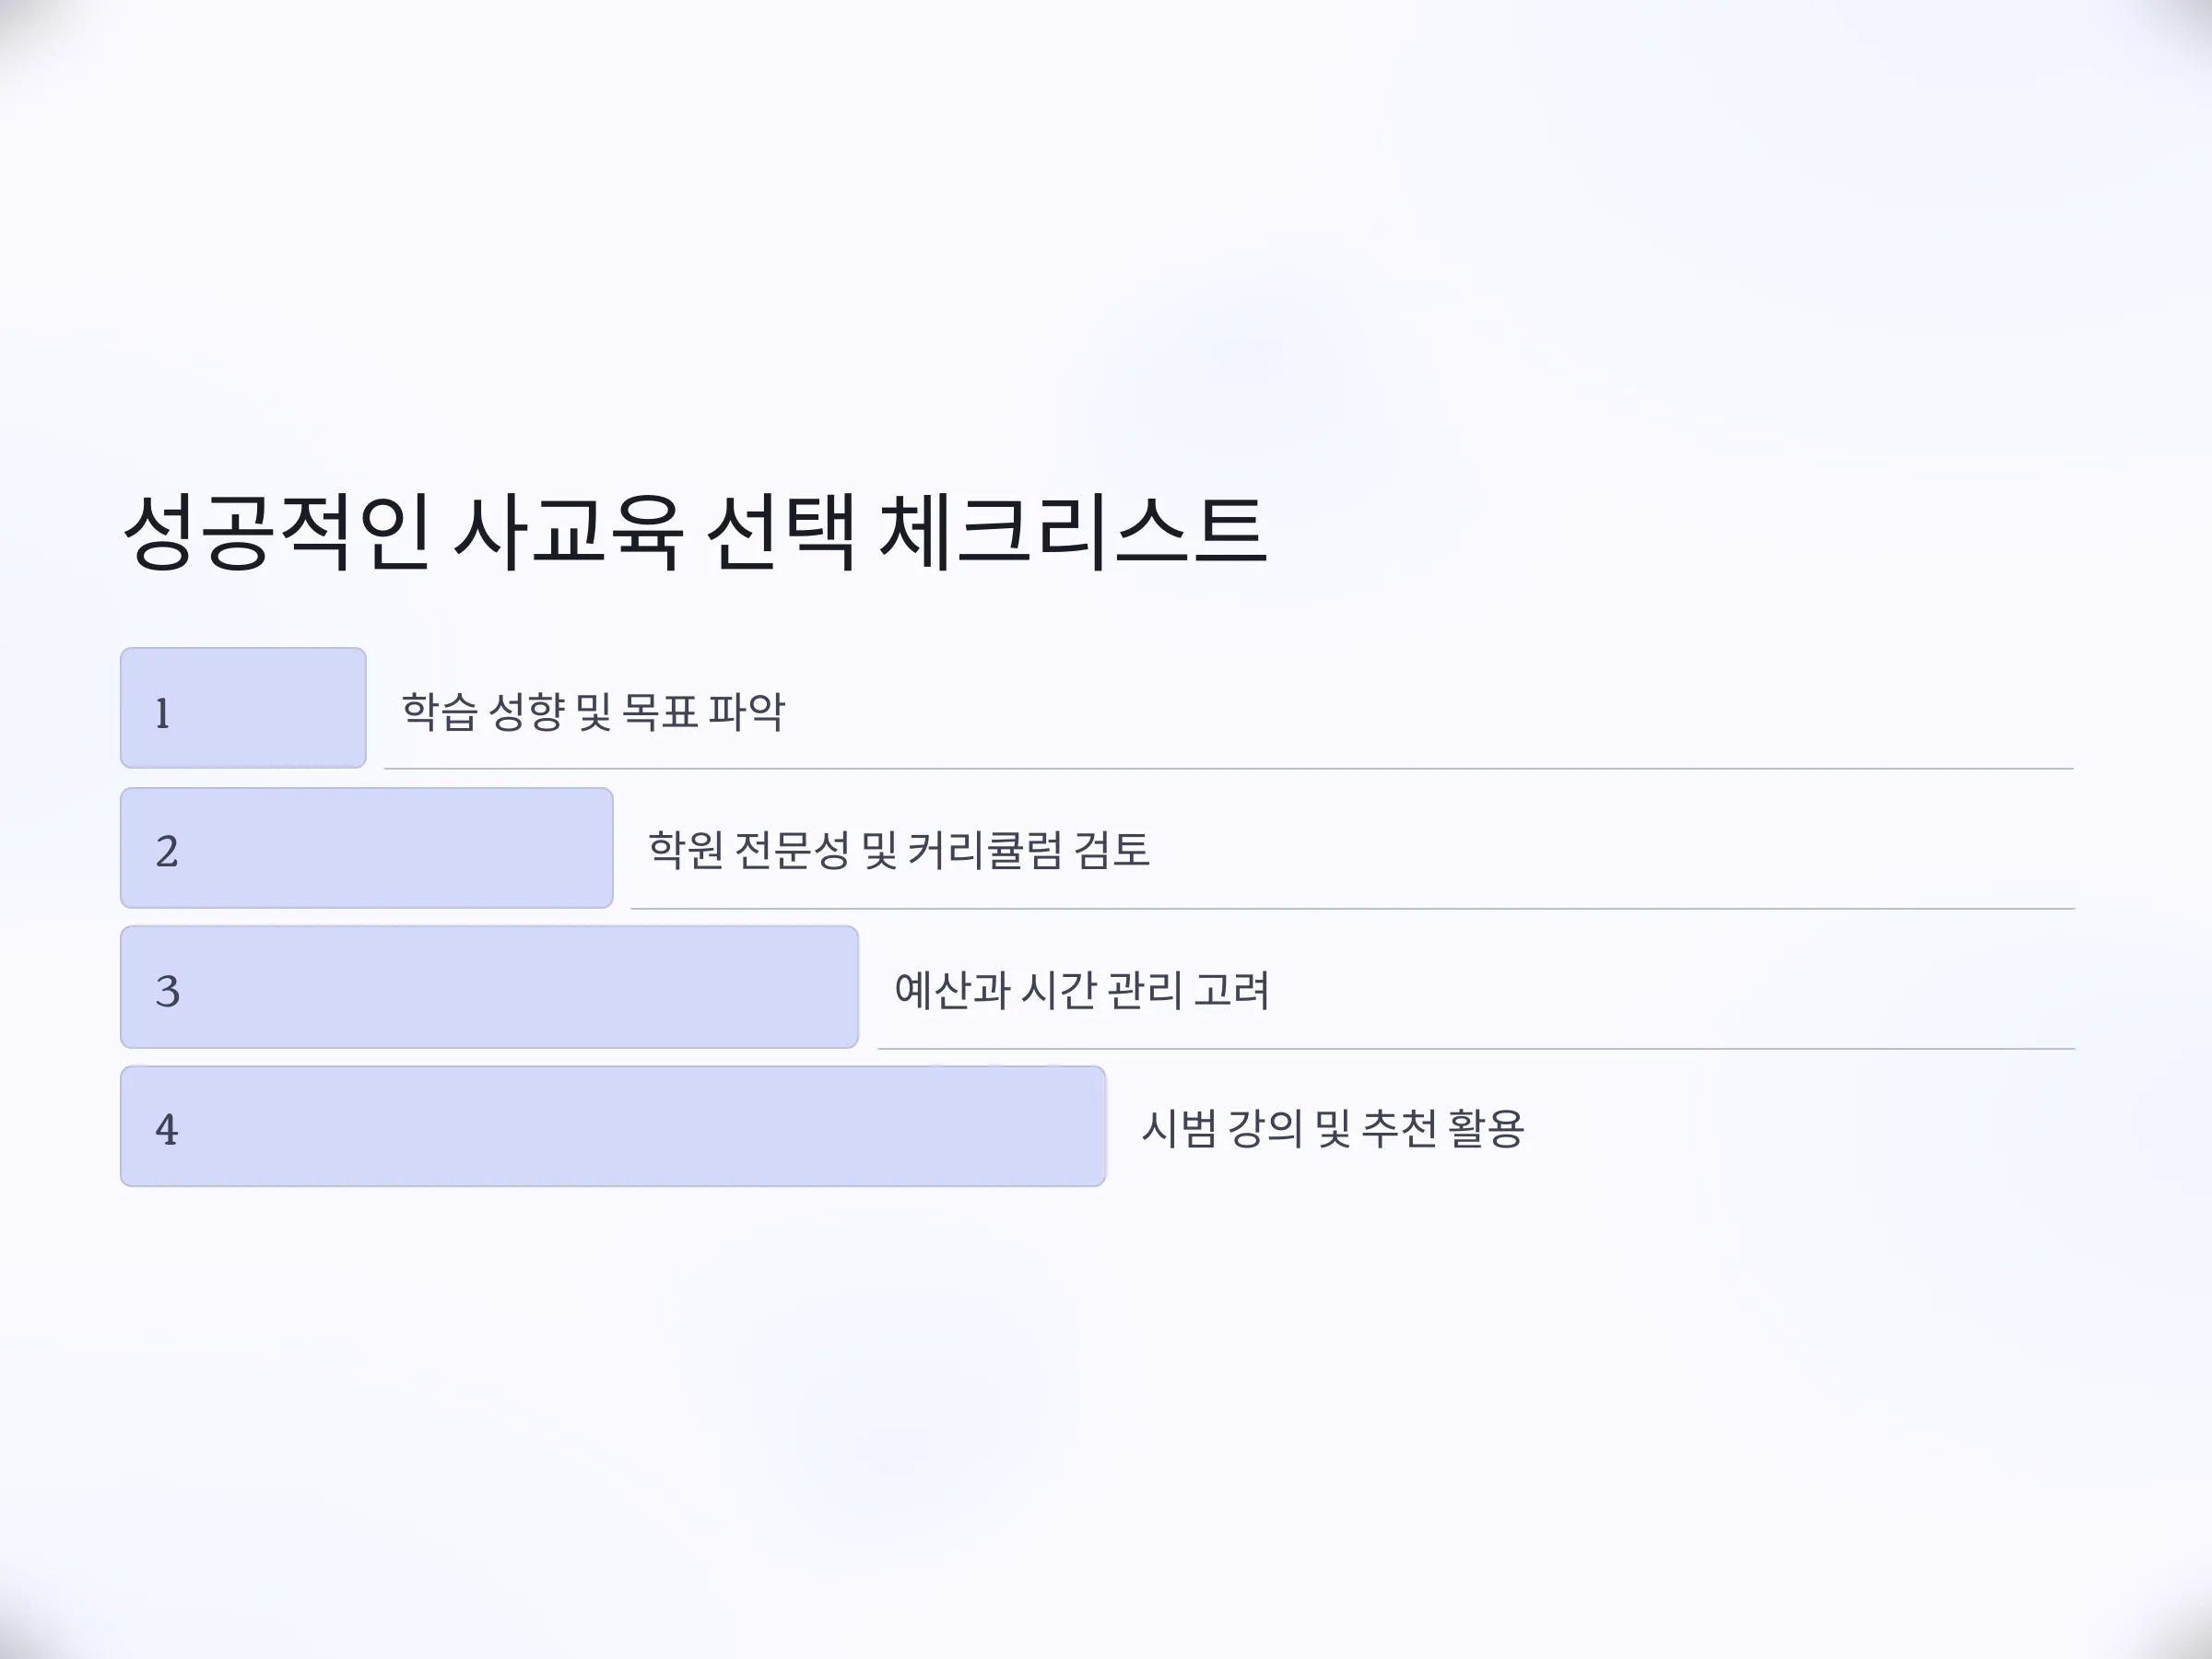The image size is (2212, 1659).
Task: Click the divider line under step one text
Action: [x=1229, y=769]
